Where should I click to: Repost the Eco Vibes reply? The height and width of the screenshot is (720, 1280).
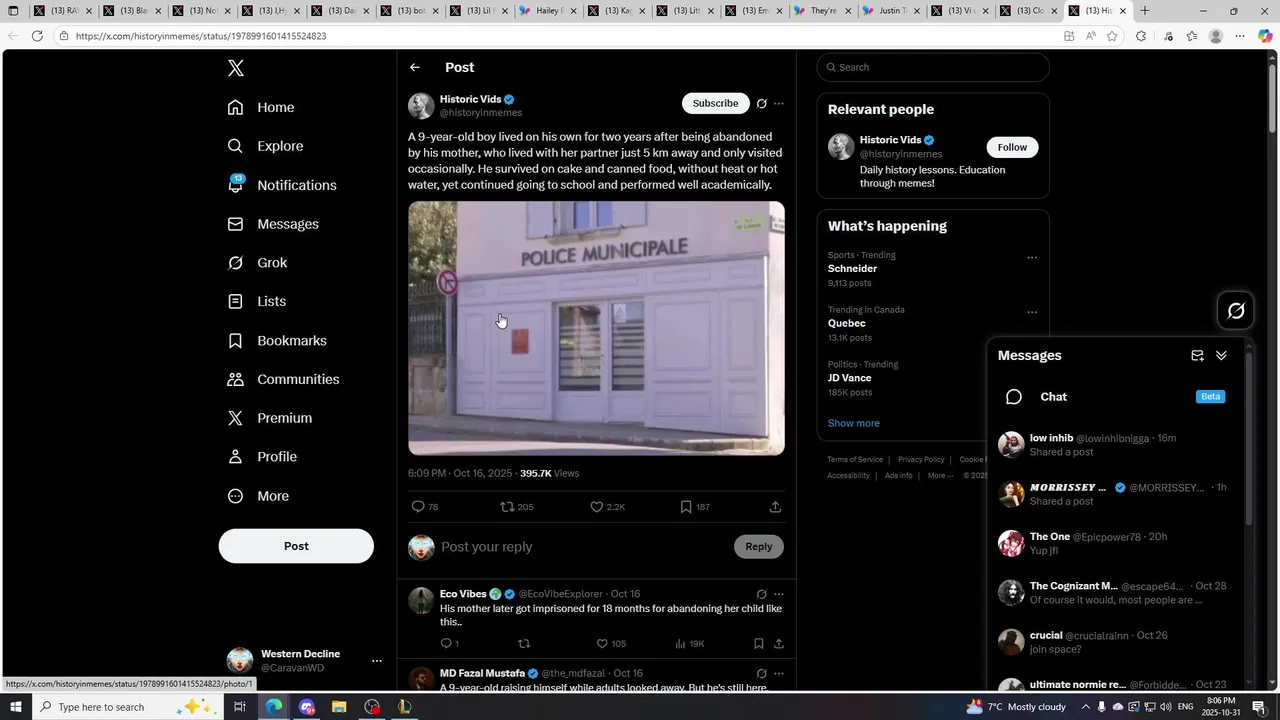[524, 644]
